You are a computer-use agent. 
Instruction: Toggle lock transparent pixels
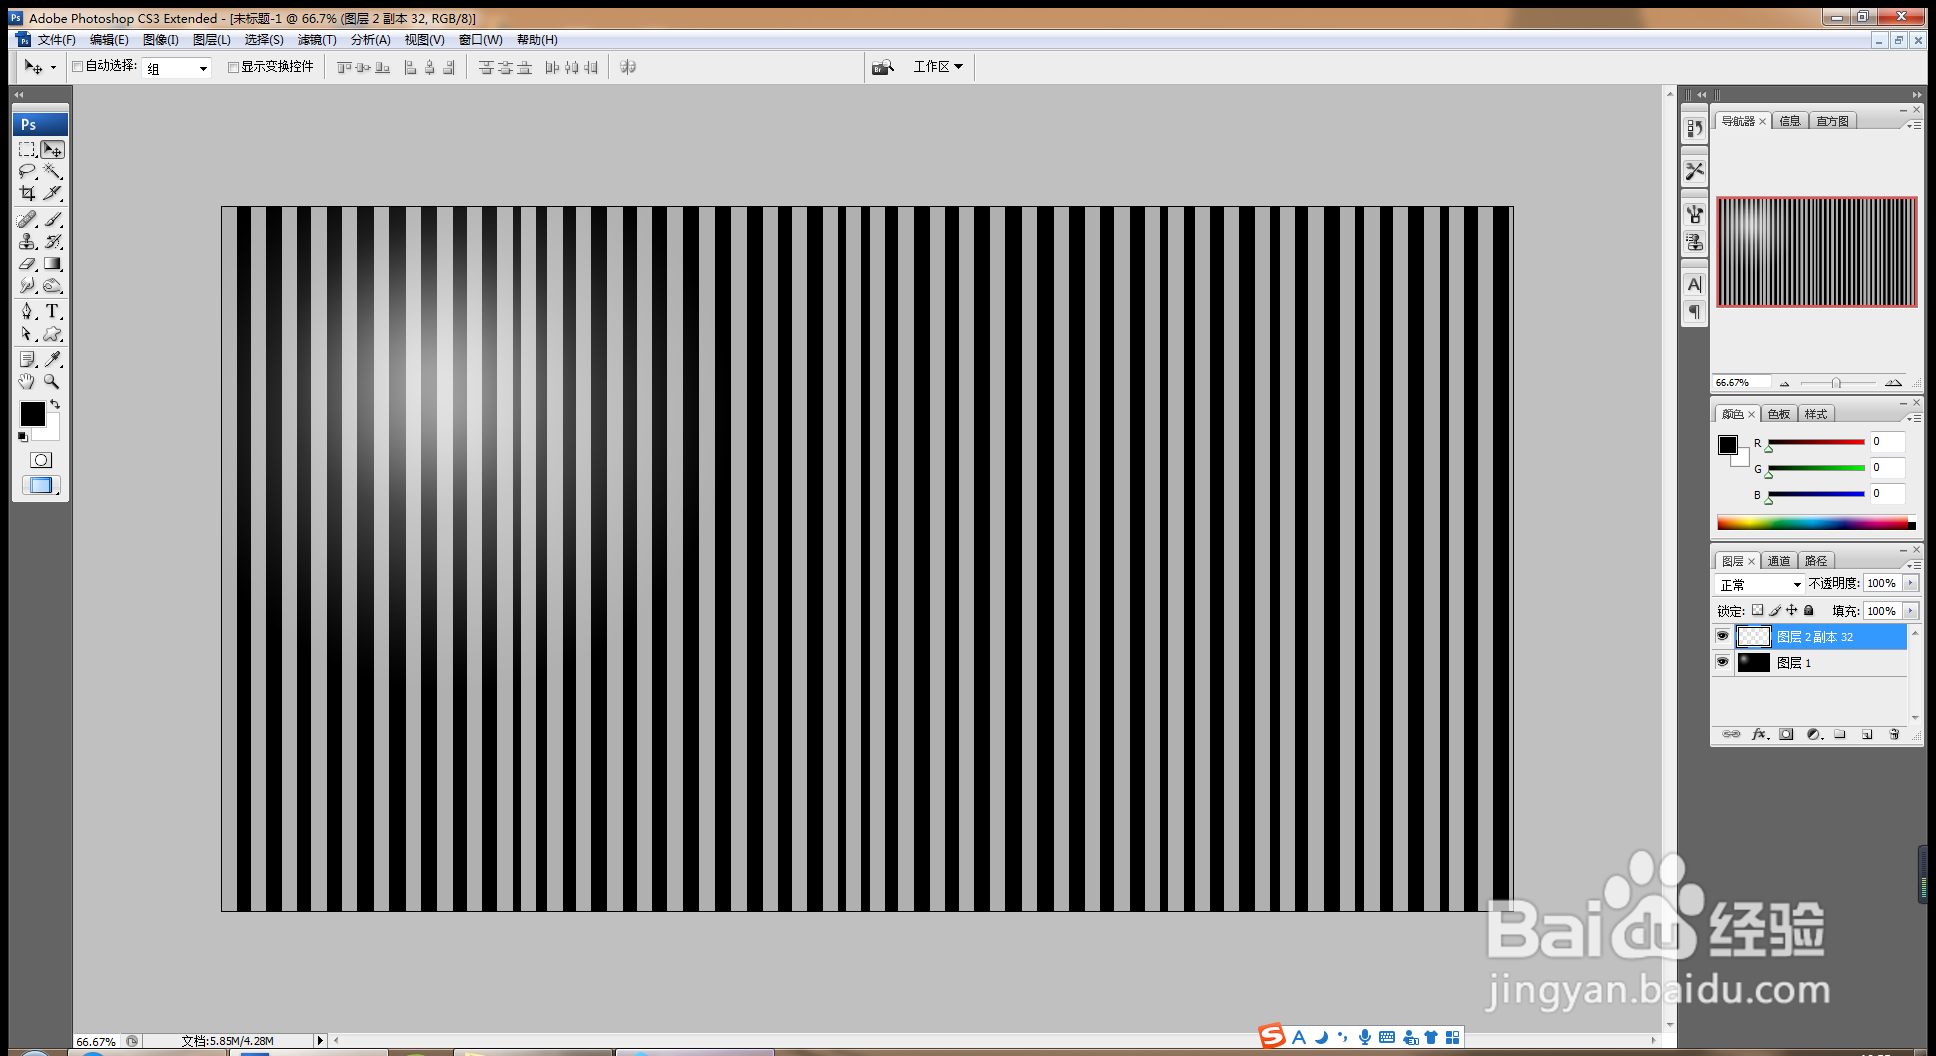click(1757, 610)
